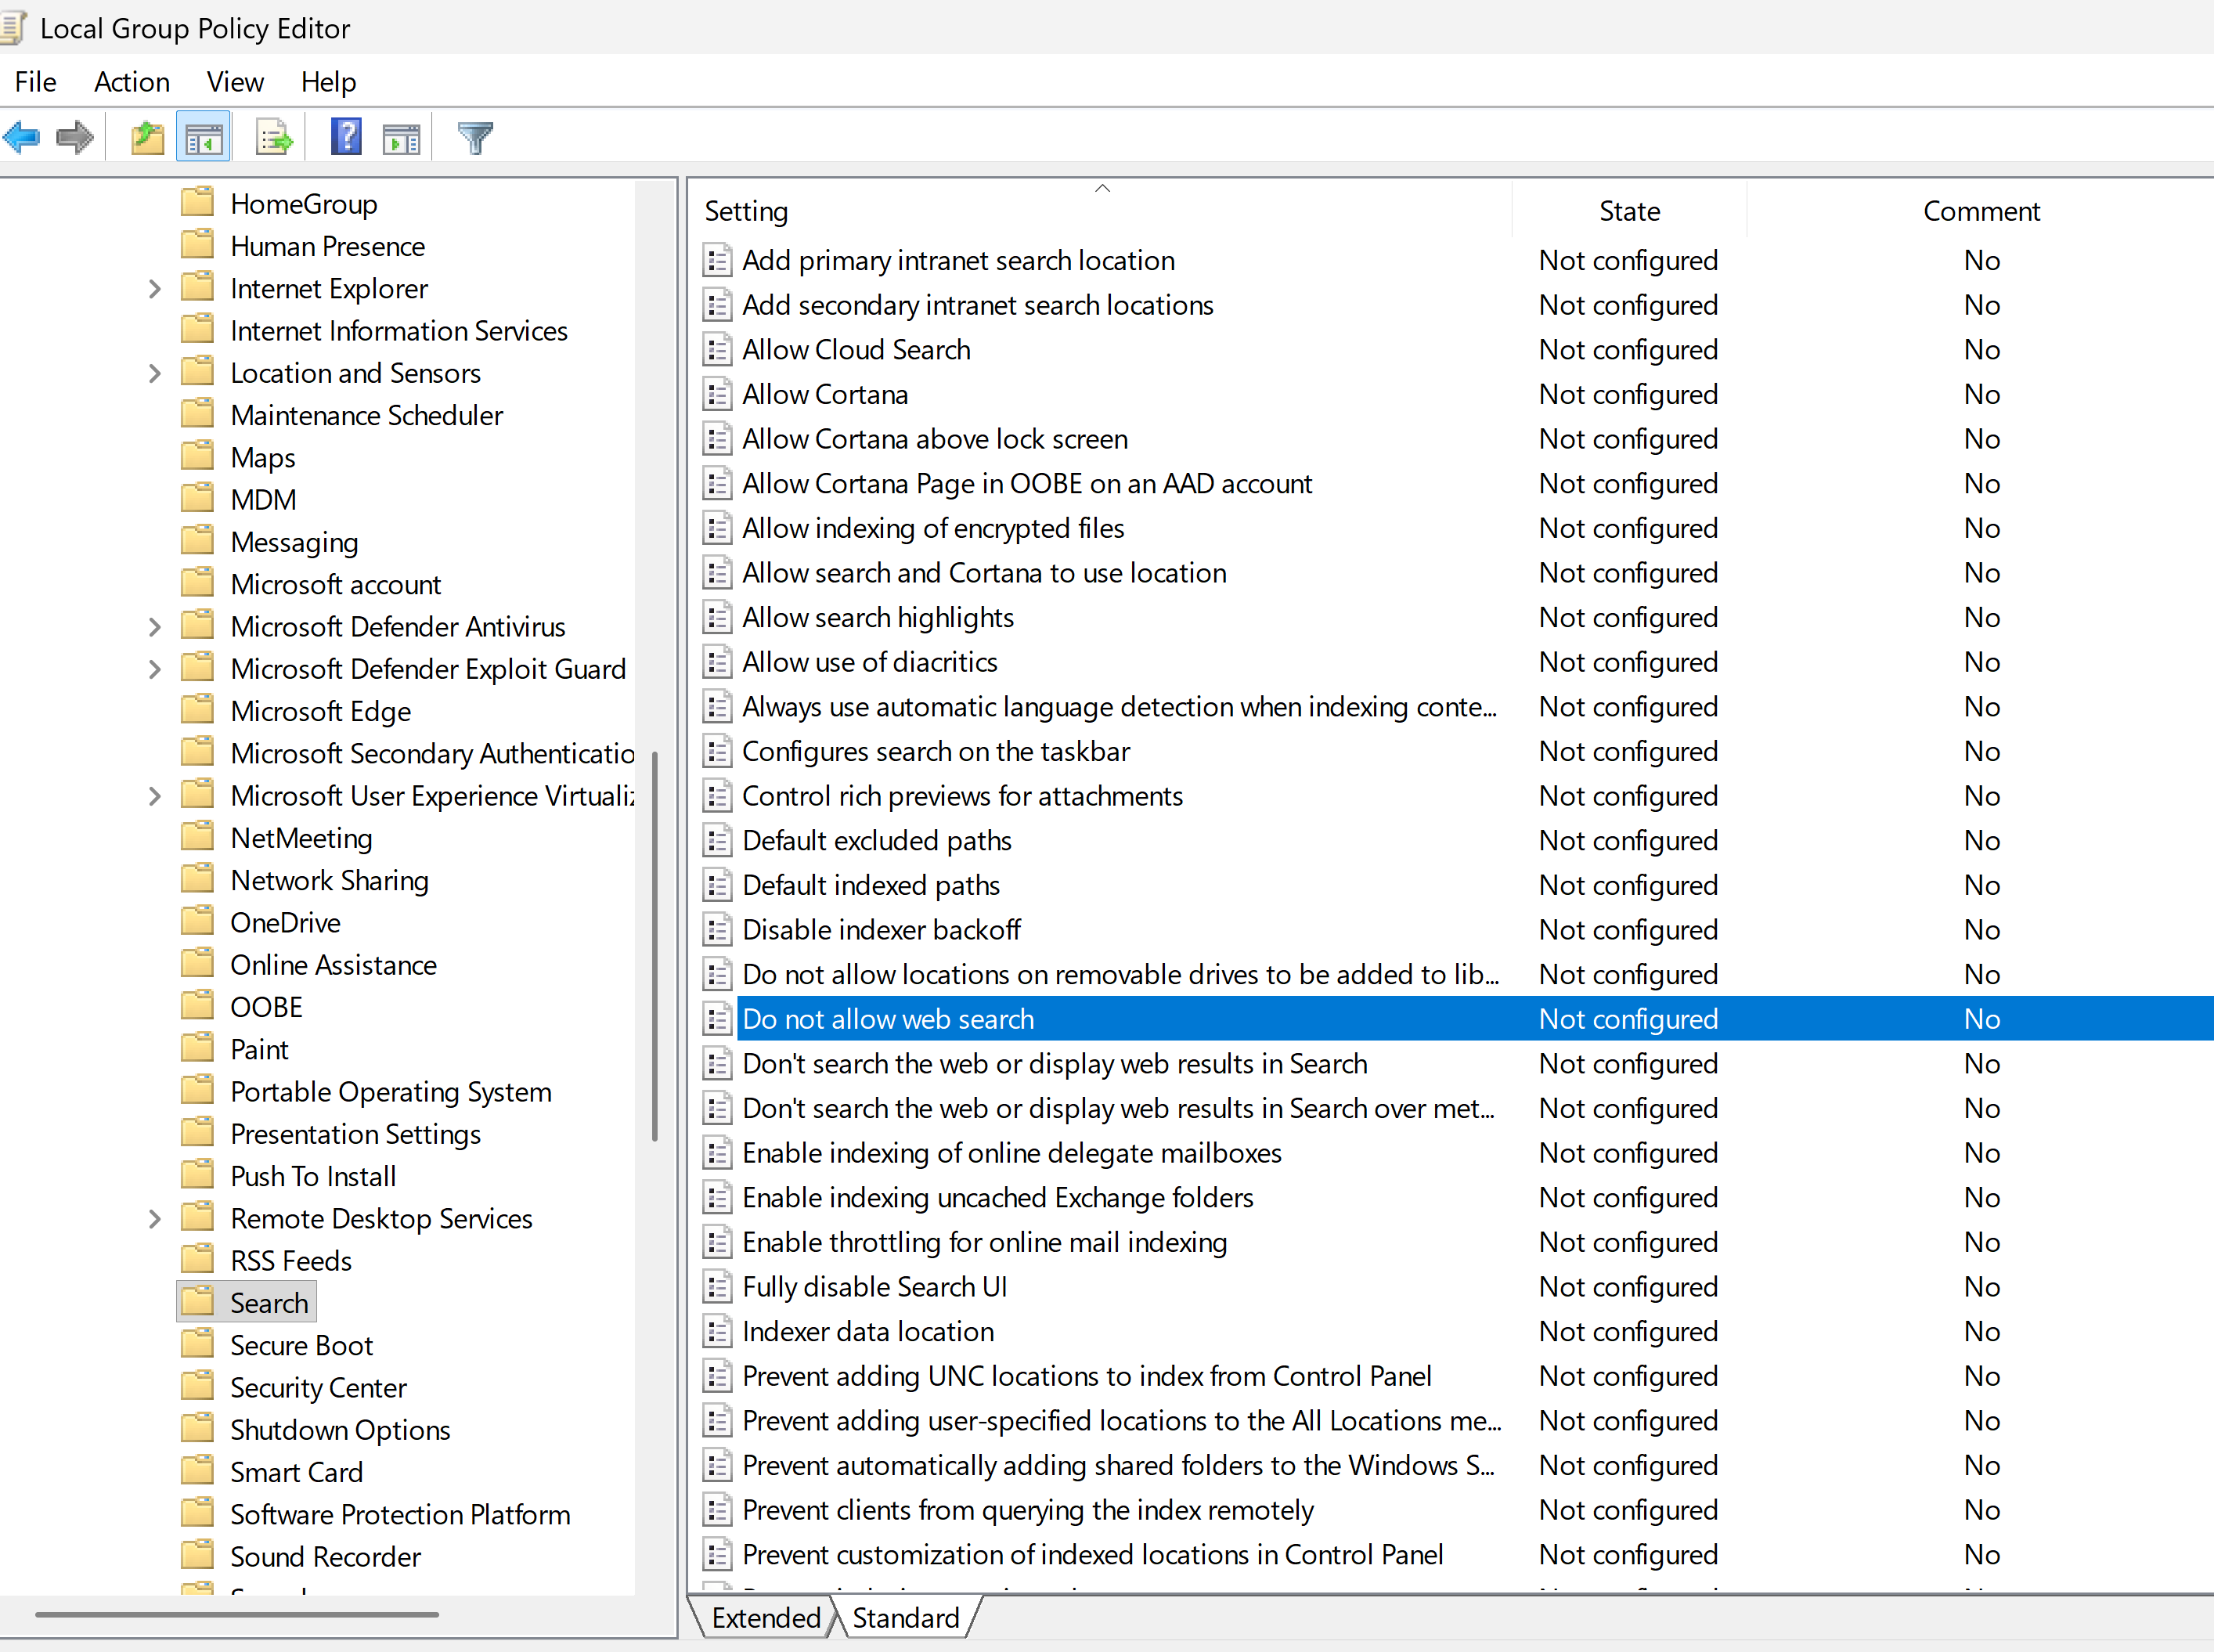The width and height of the screenshot is (2214, 1652).
Task: Click policy icon beside Allow Cortana
Action: (x=717, y=395)
